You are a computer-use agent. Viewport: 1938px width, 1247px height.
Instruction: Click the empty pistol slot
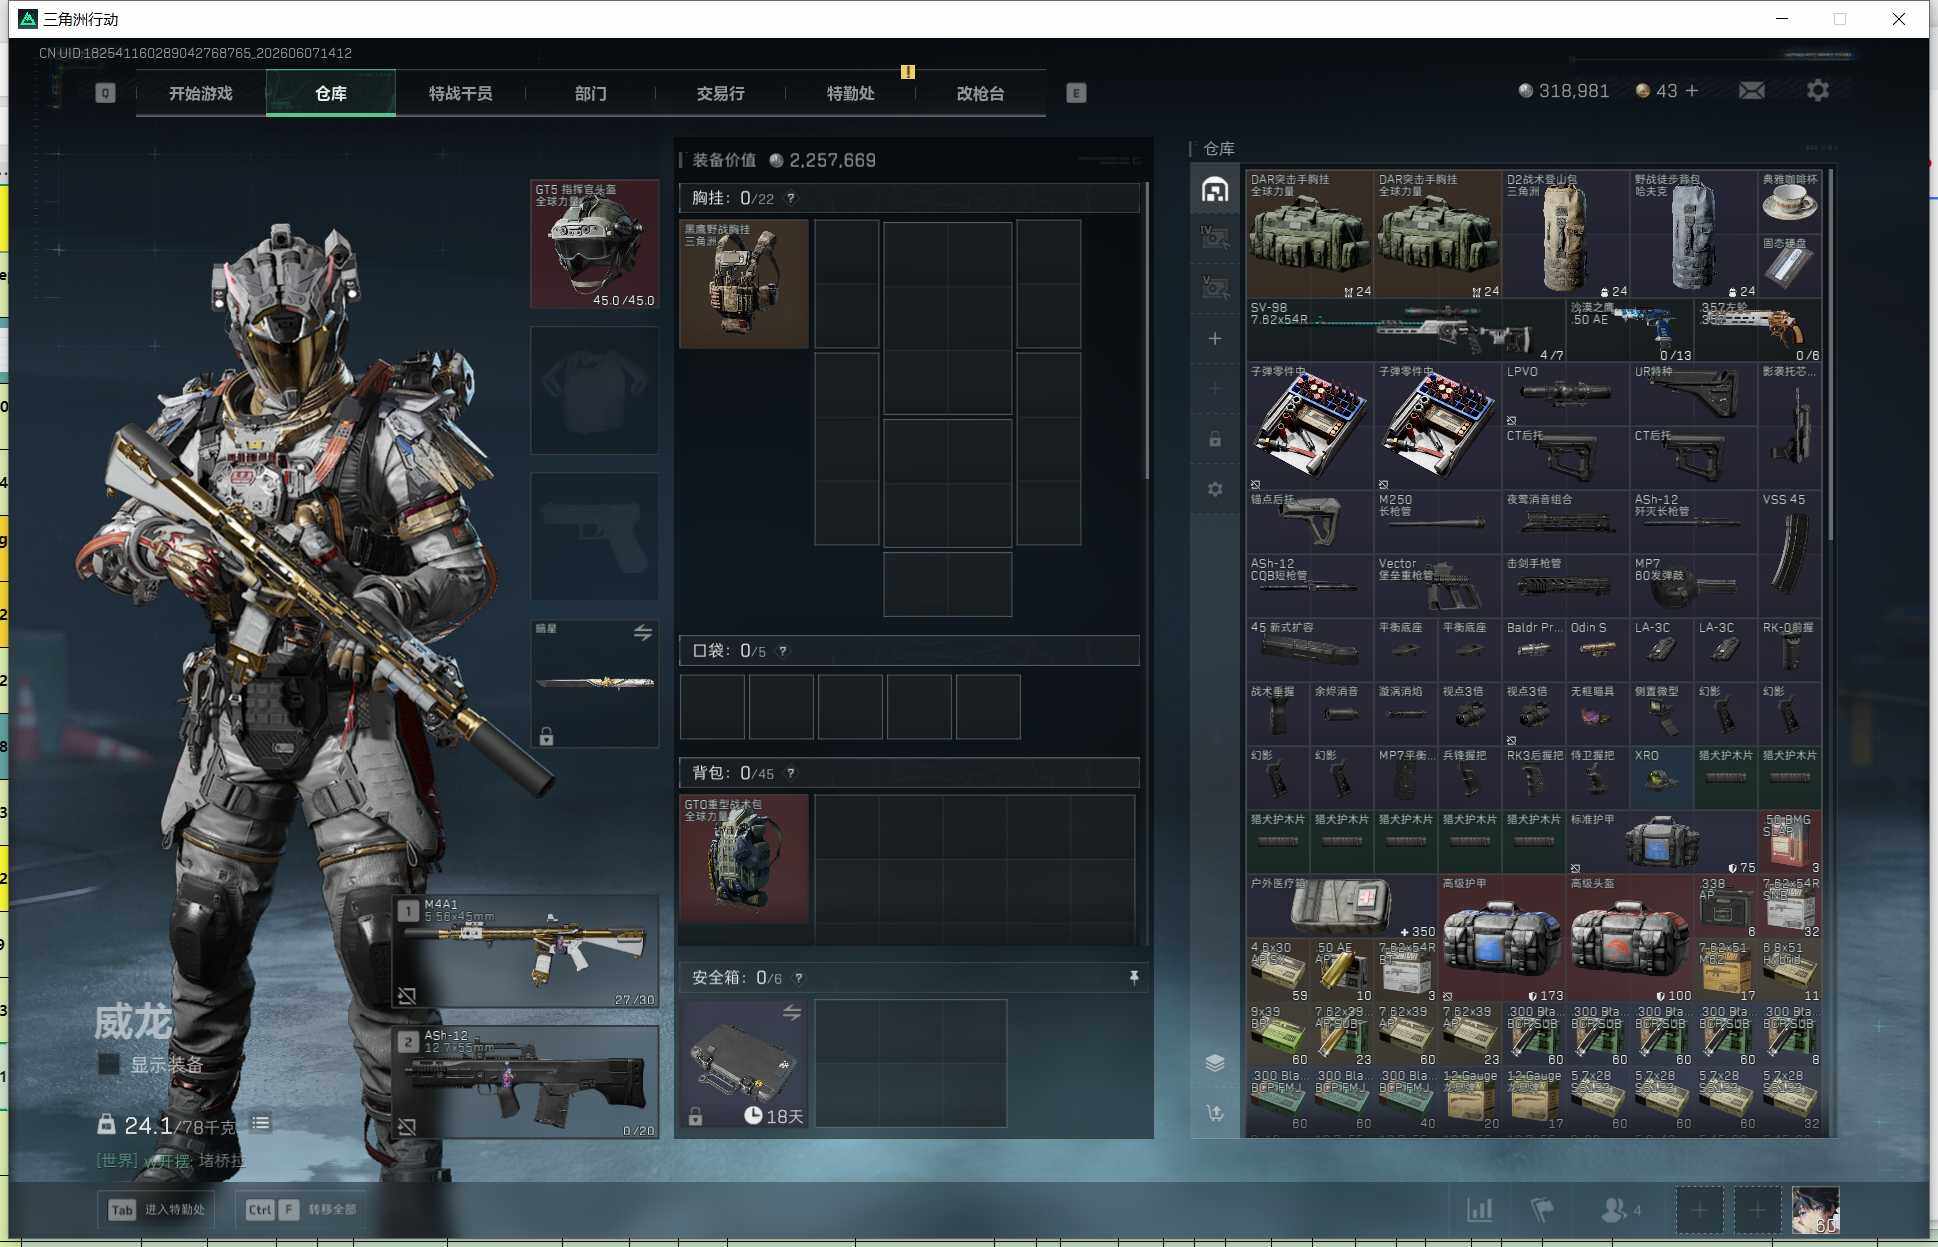point(595,536)
